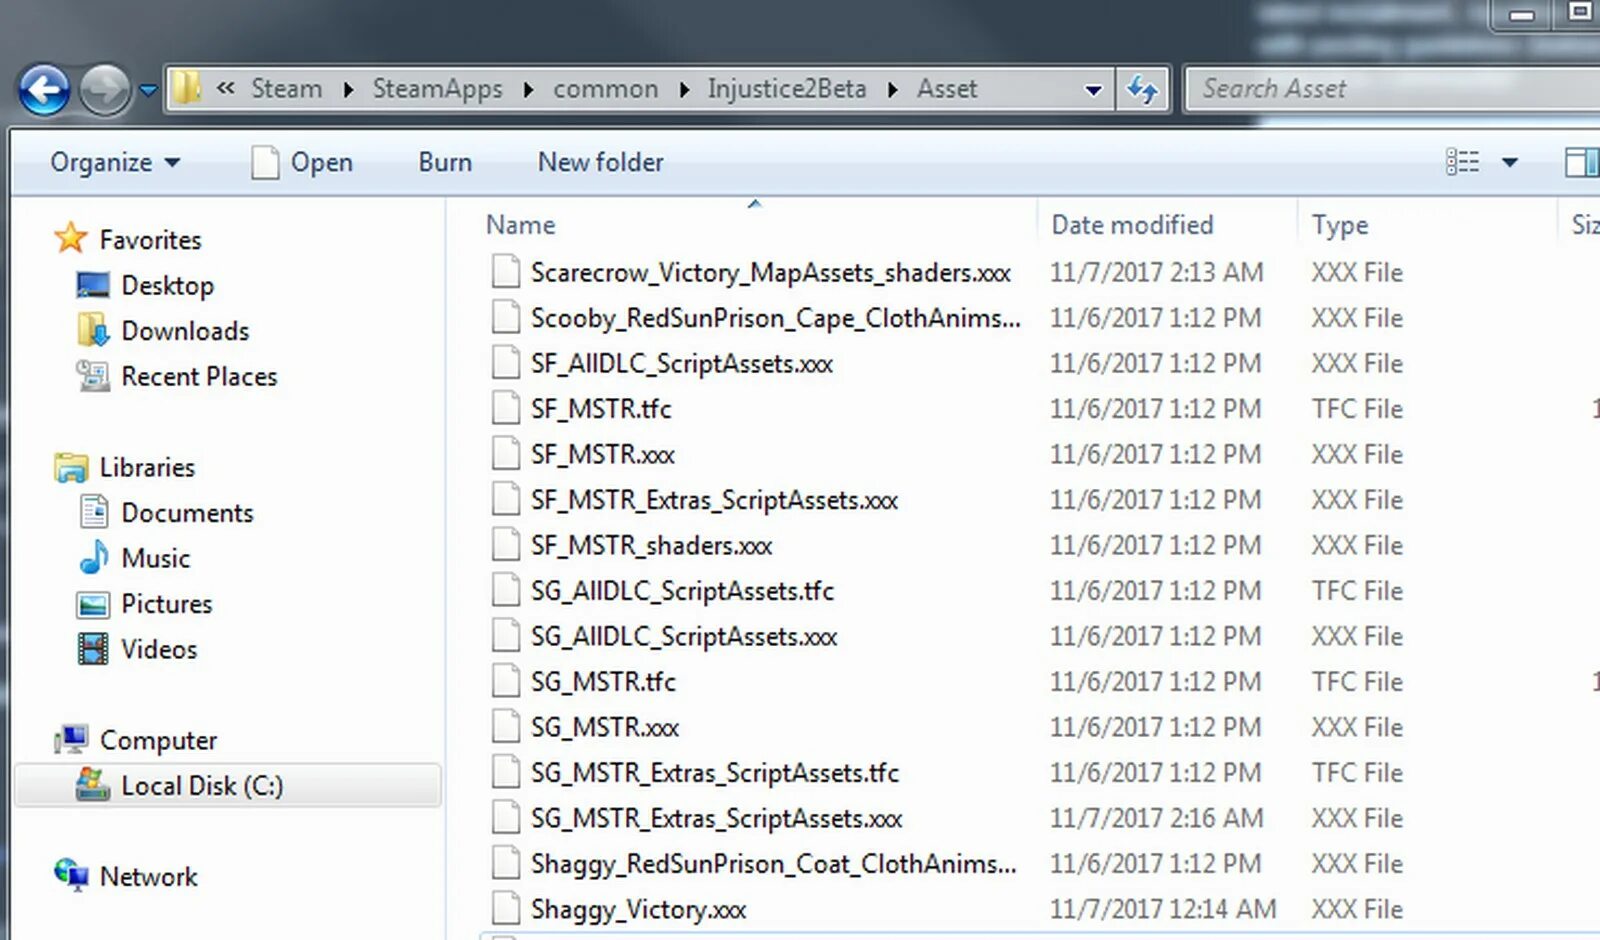Navigate to common in the breadcrumb
Viewport: 1600px width, 940px height.
tap(605, 89)
